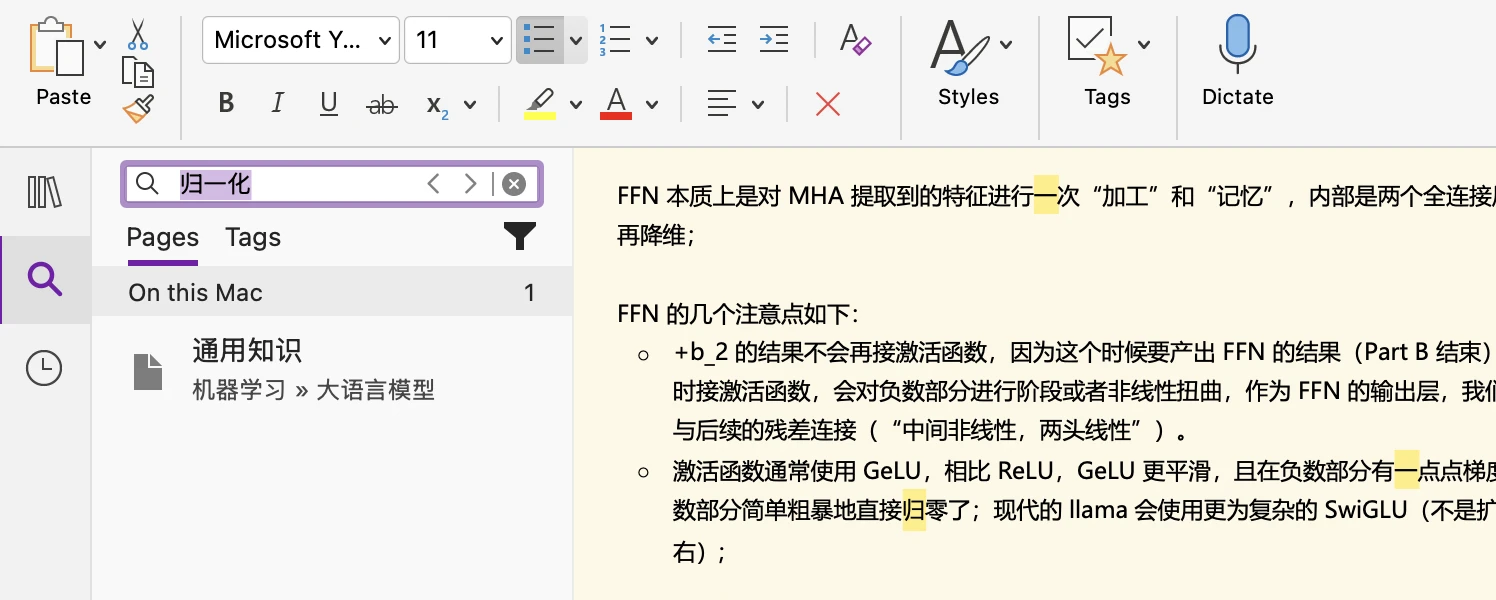Screen dimensions: 1496x600
Task: Click the page icon beside 通用知识
Action: [148, 372]
